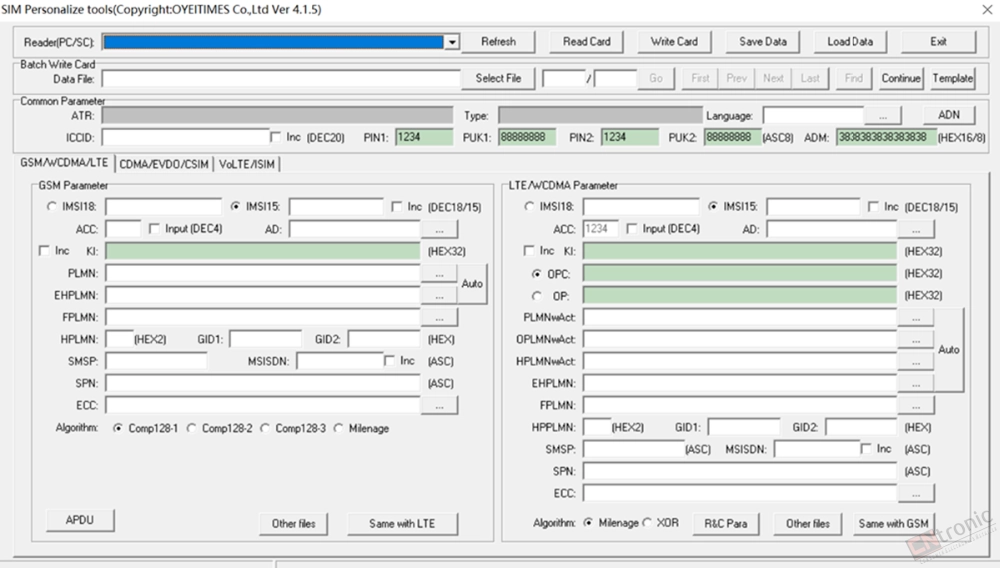Viewport: 1000px width, 568px height.
Task: Click GSM Auto button beside PLMN
Action: pyautogui.click(x=472, y=284)
